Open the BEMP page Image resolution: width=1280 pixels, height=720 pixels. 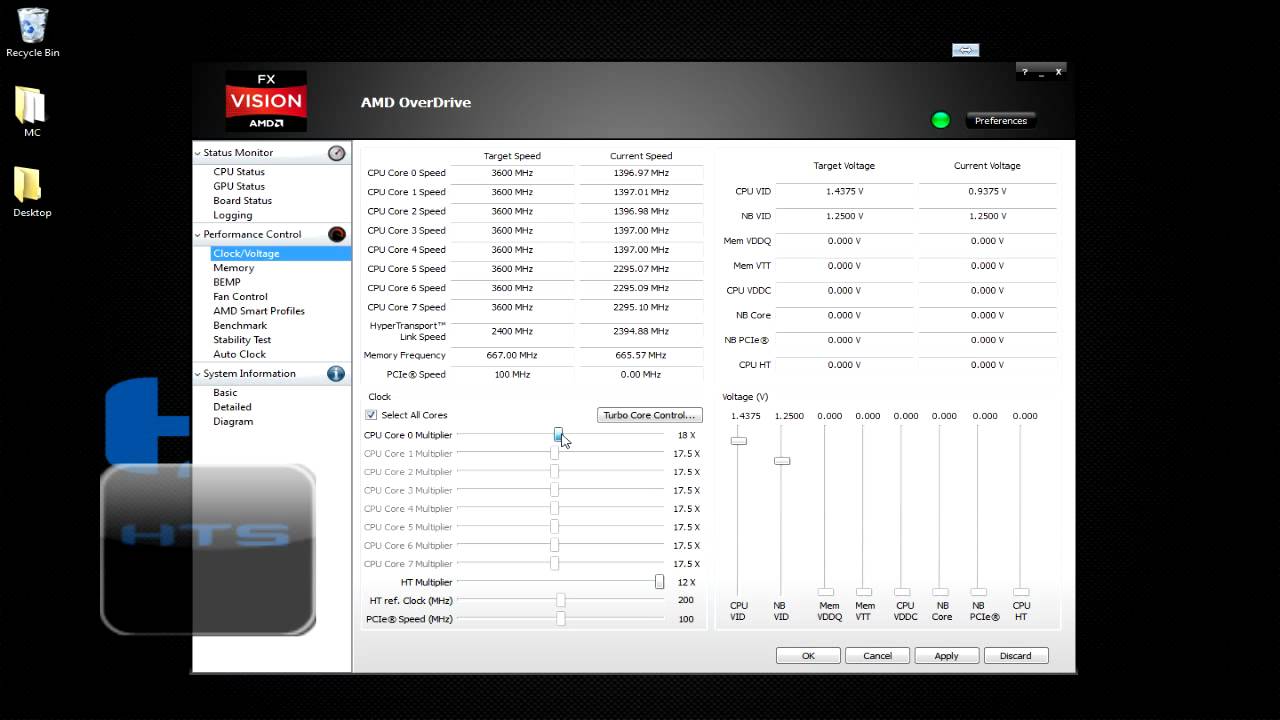(x=227, y=282)
